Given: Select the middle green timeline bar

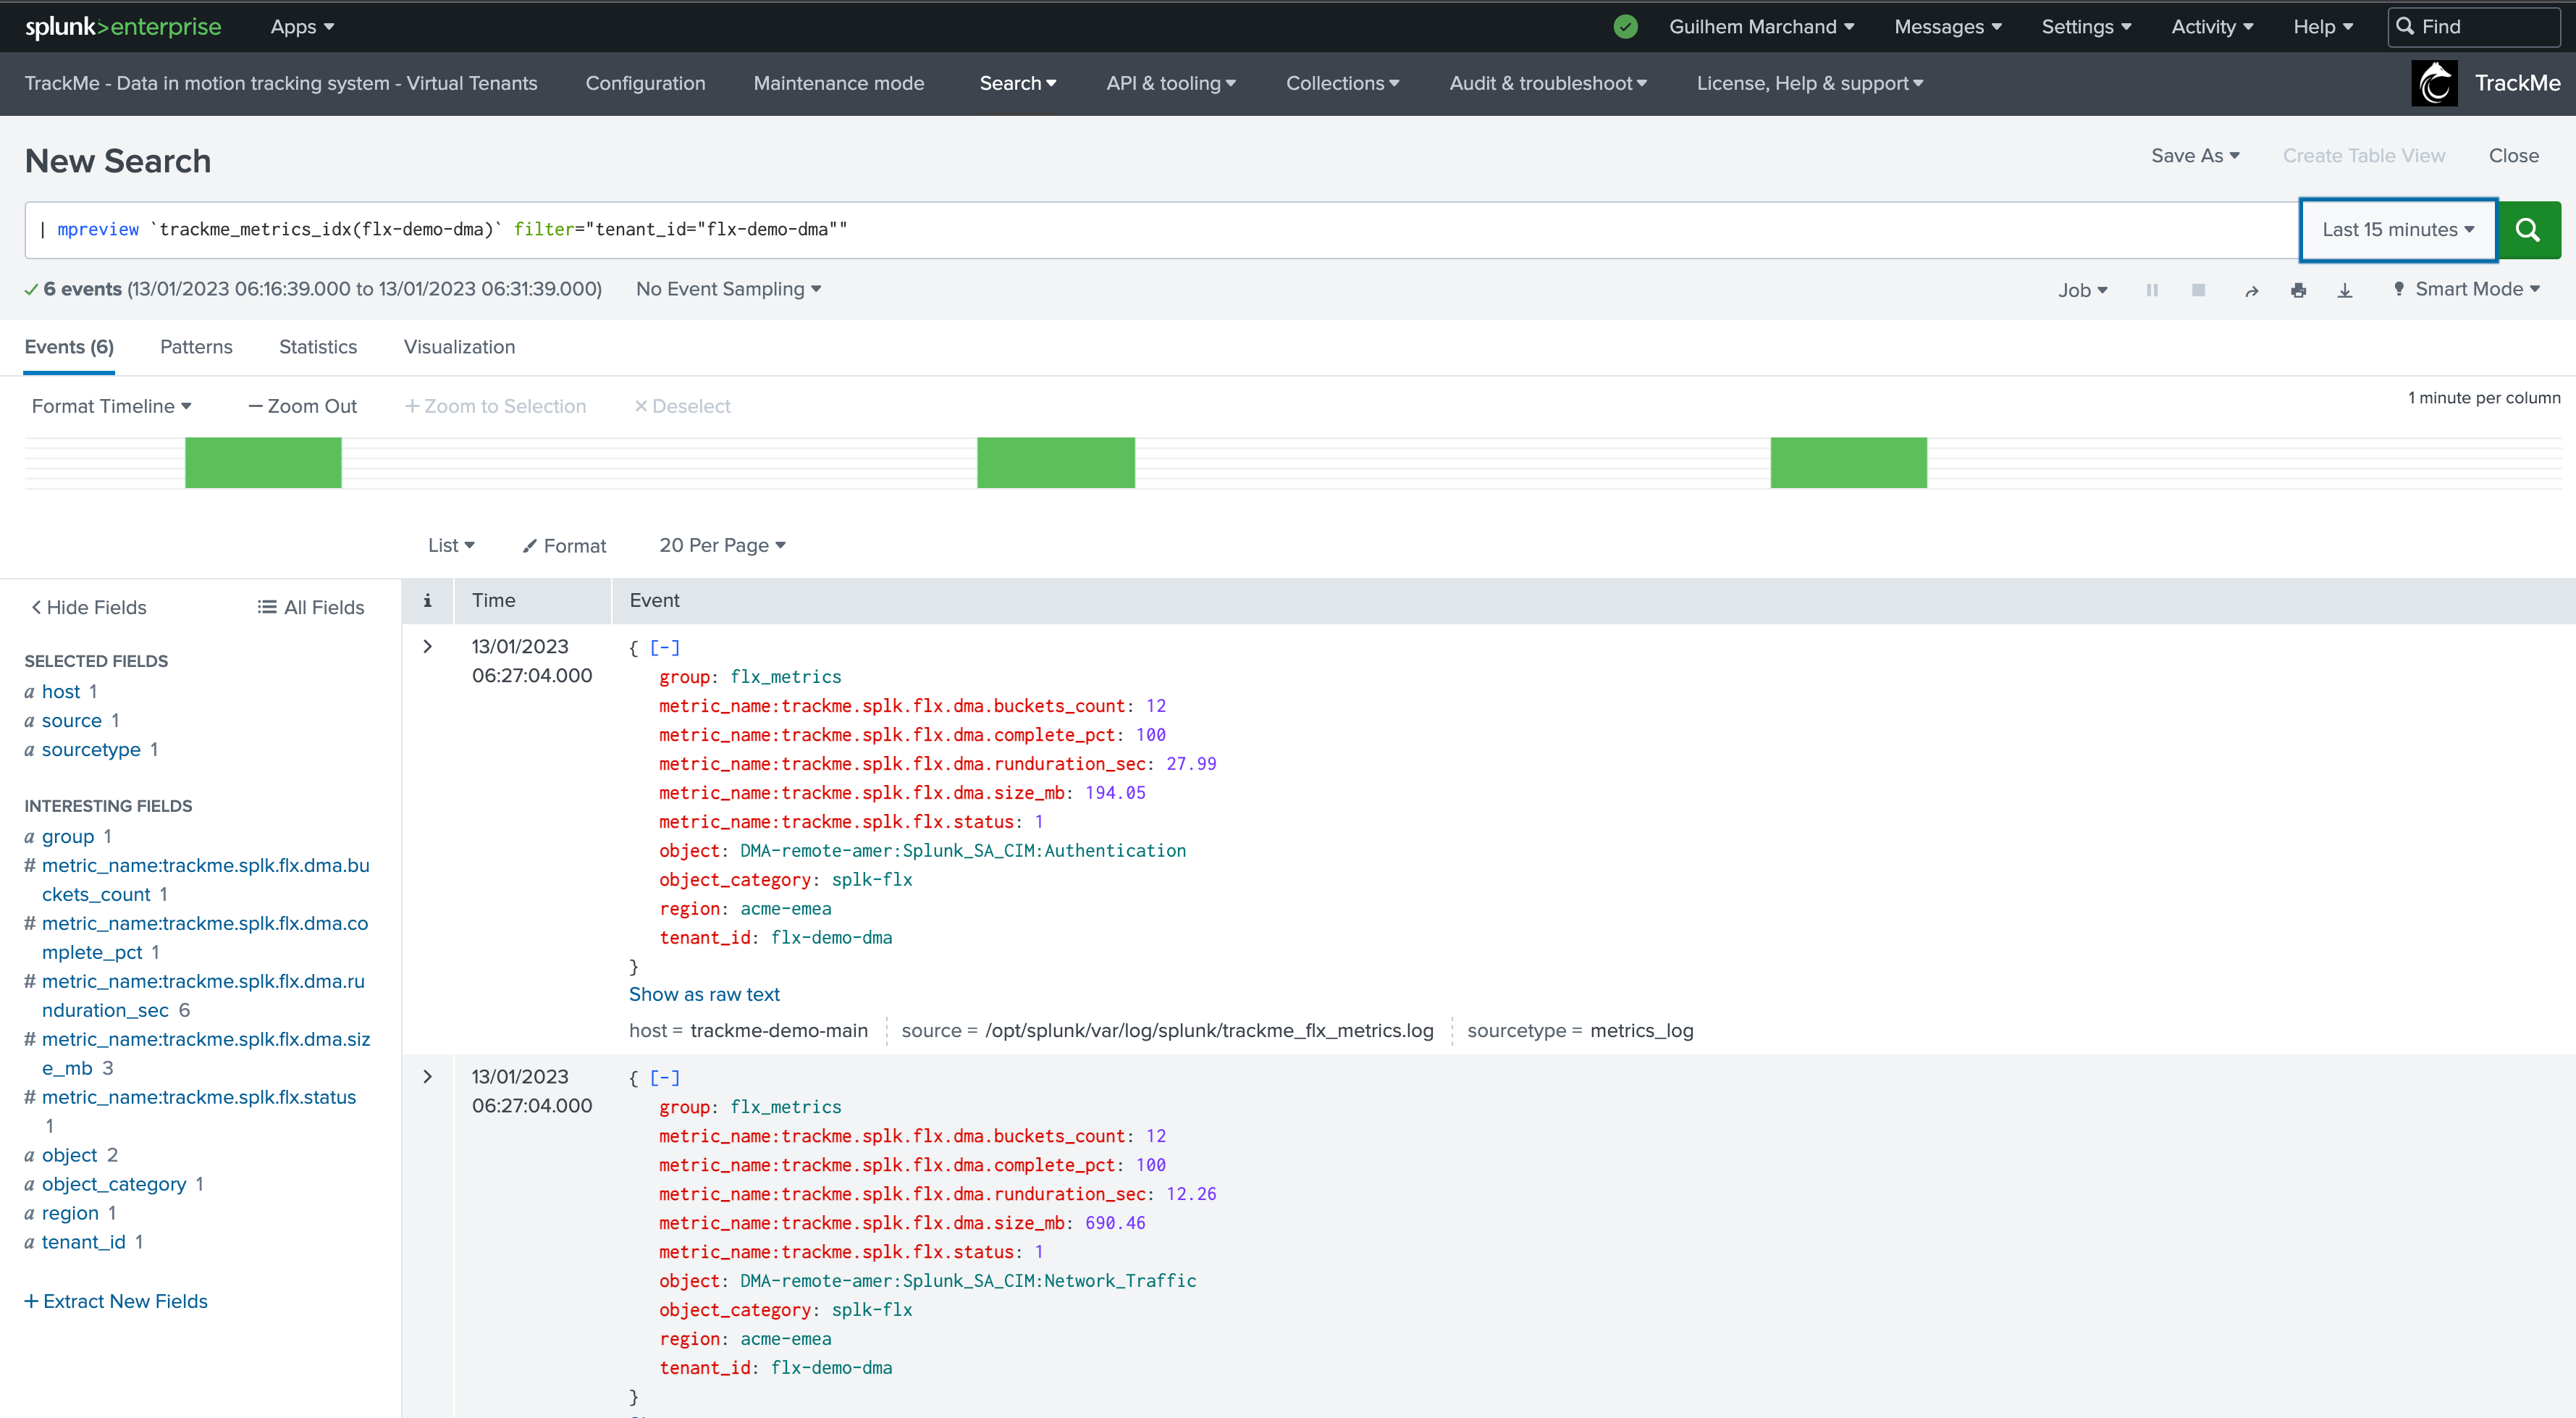Looking at the screenshot, I should [1056, 462].
